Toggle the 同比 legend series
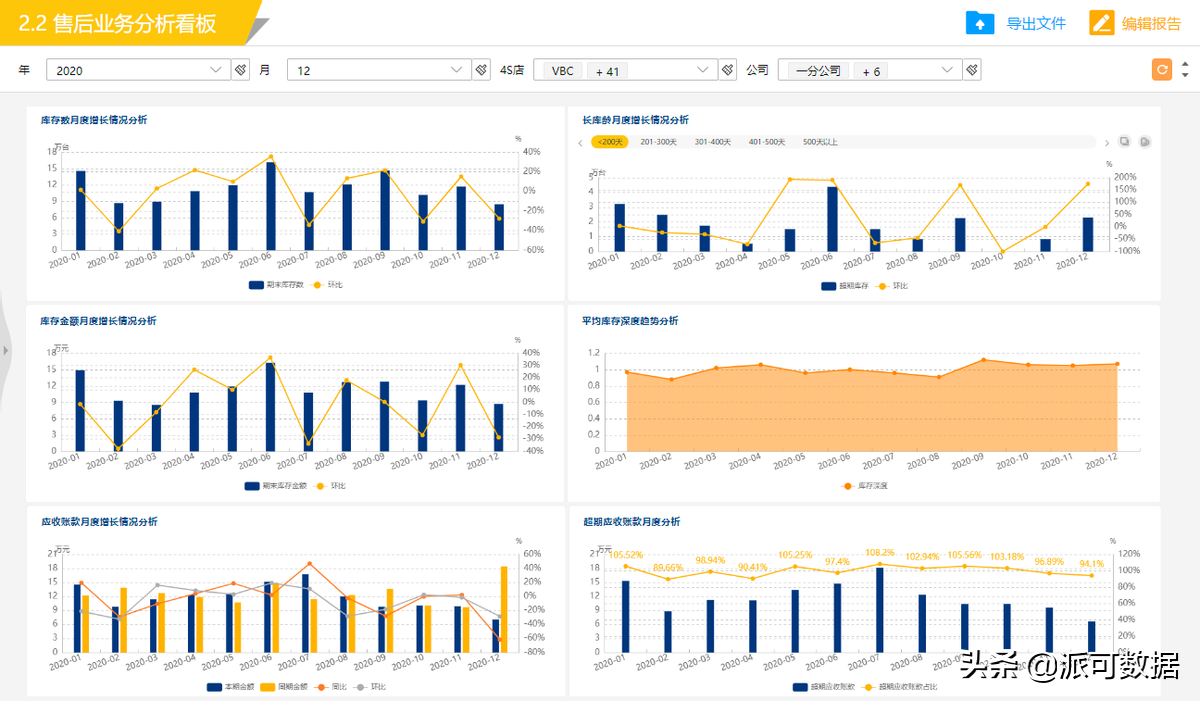The image size is (1200, 701). pos(329,687)
